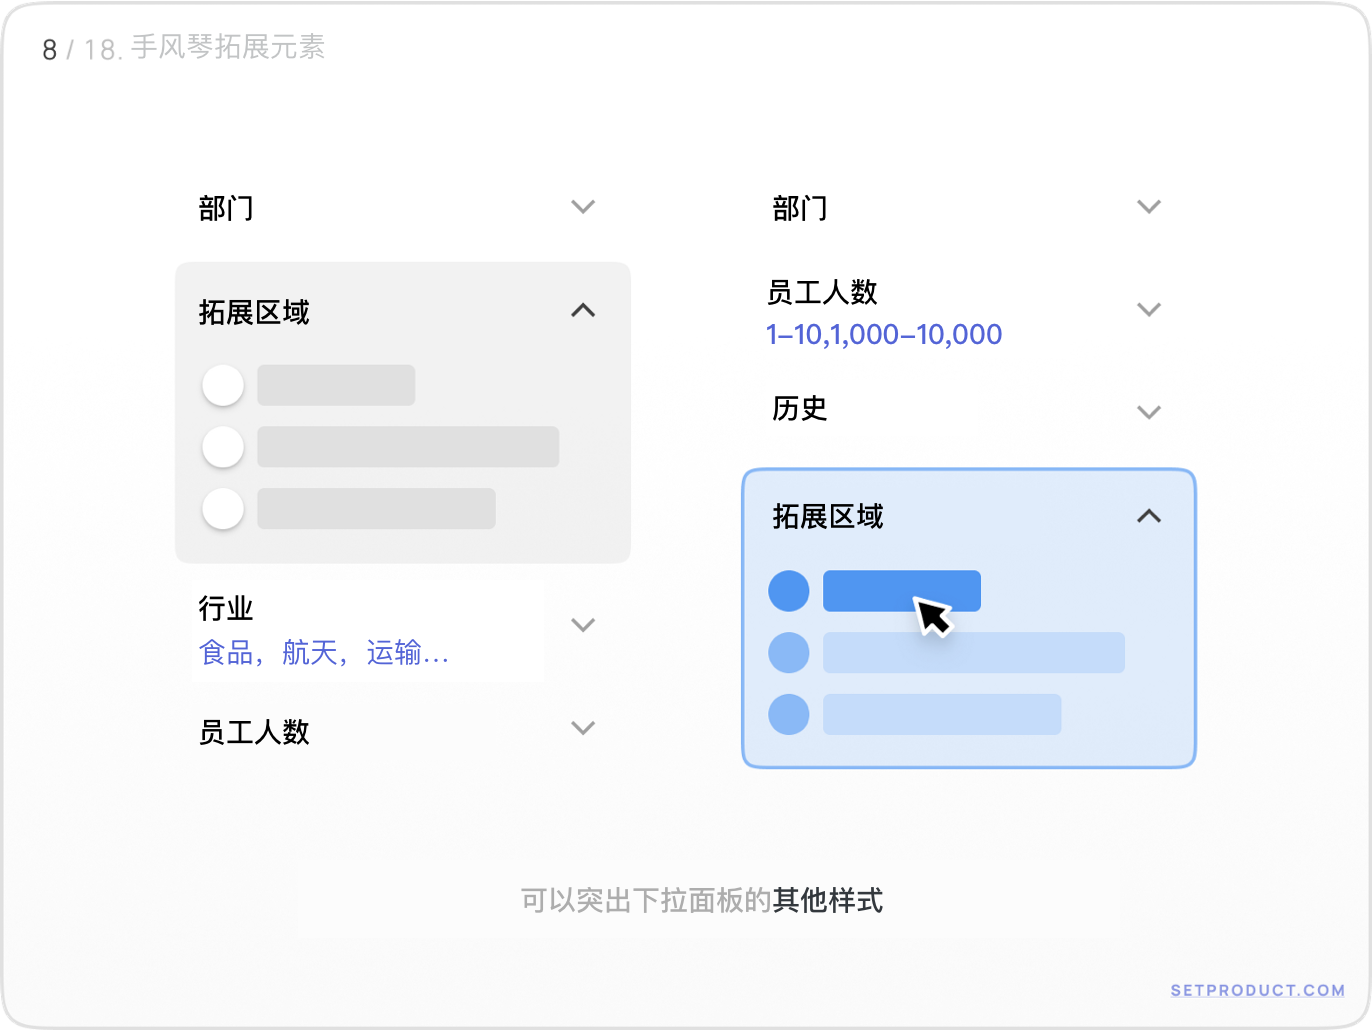Click the left 部门 accordion title

tap(226, 208)
